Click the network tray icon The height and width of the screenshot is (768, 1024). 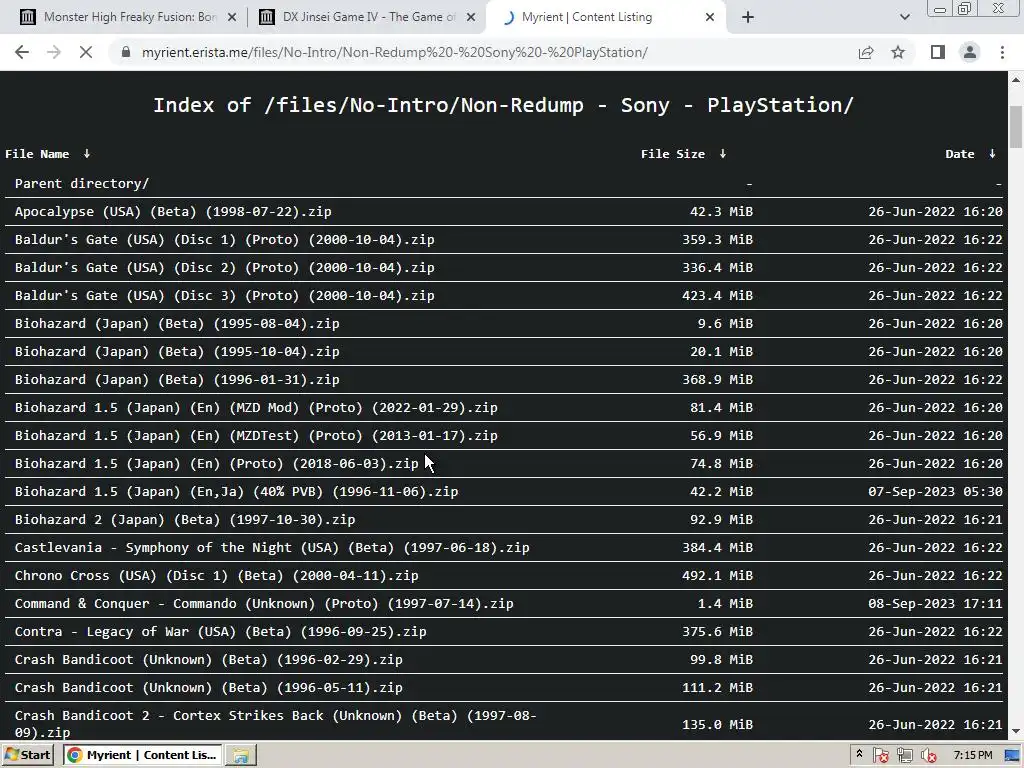(x=904, y=756)
